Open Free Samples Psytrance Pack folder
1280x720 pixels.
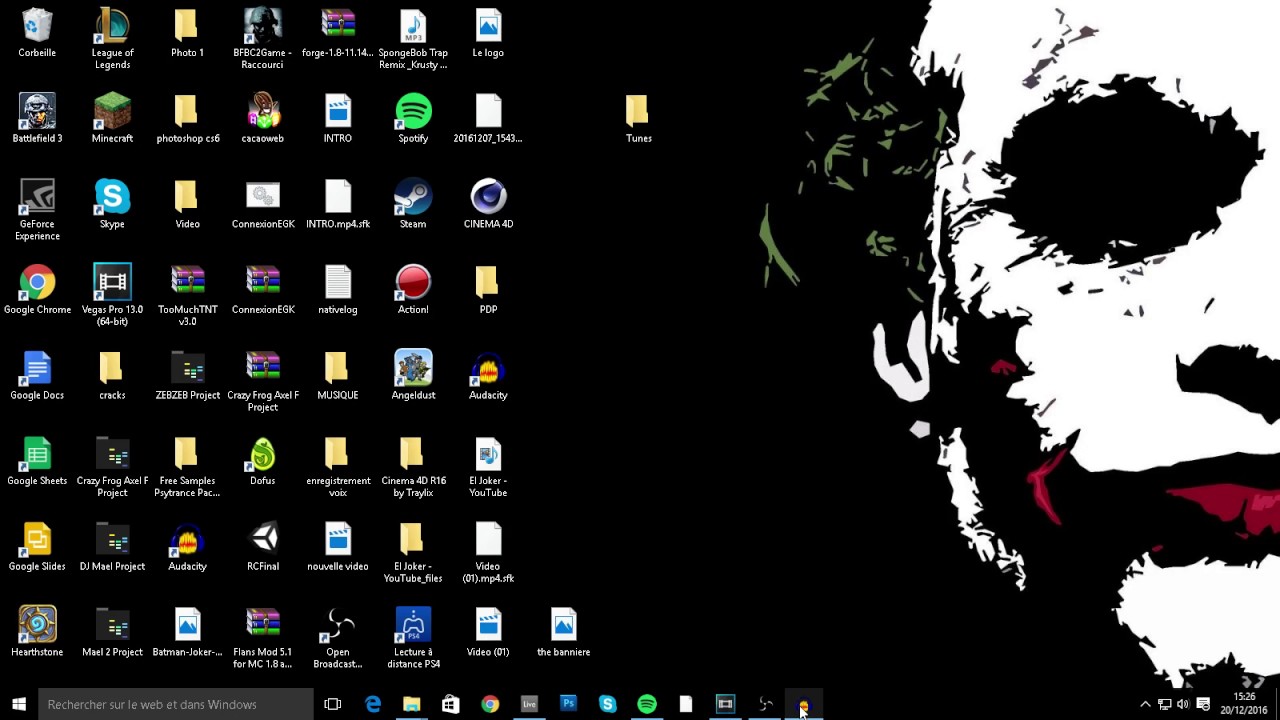(x=187, y=467)
